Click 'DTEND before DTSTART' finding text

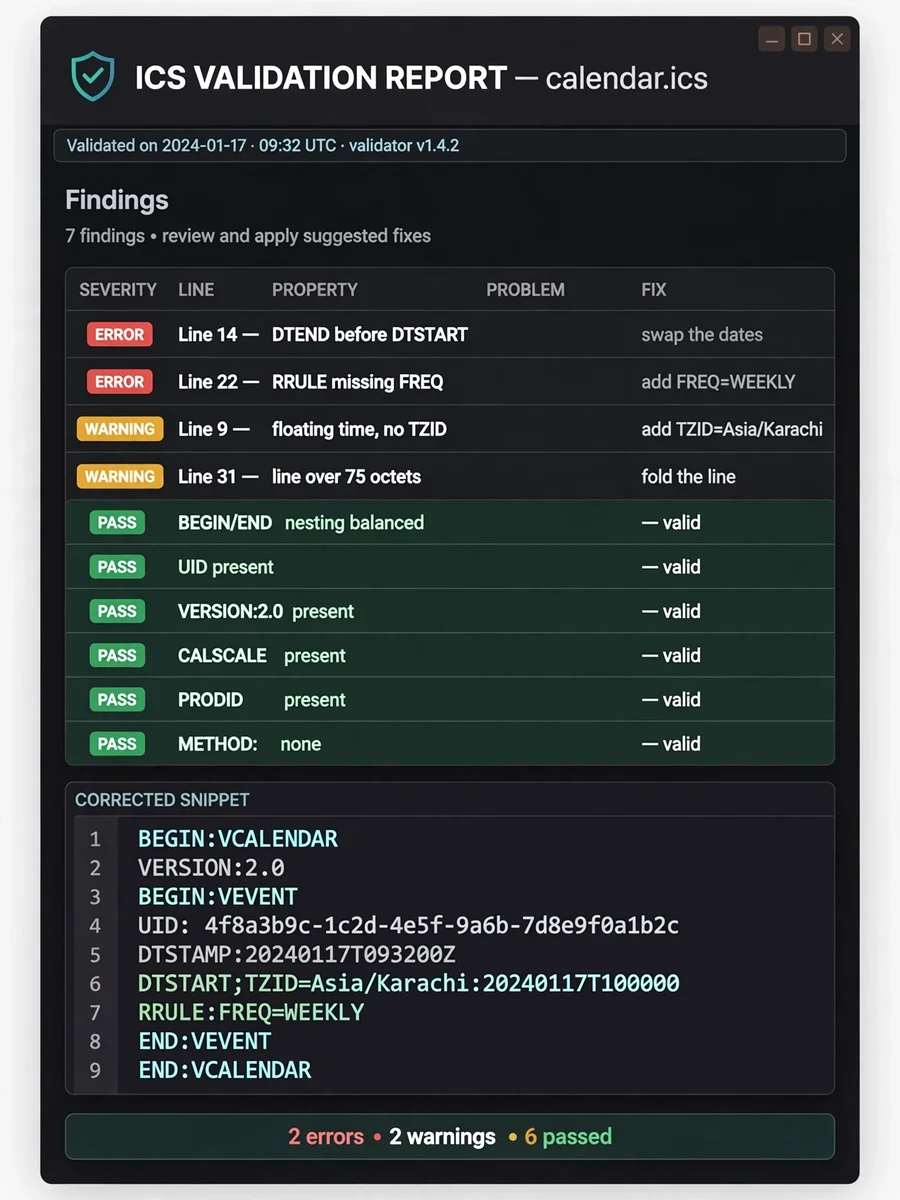[x=370, y=335]
